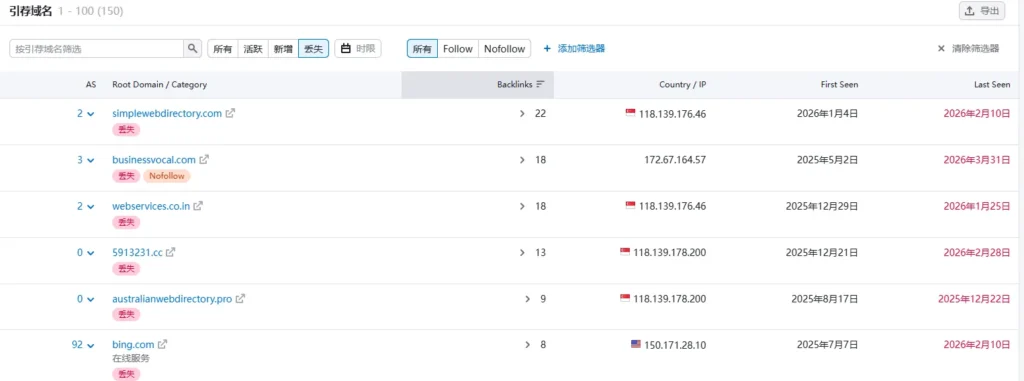The width and height of the screenshot is (1024, 381).
Task: Select the 所有 link type filter
Action: 422,49
